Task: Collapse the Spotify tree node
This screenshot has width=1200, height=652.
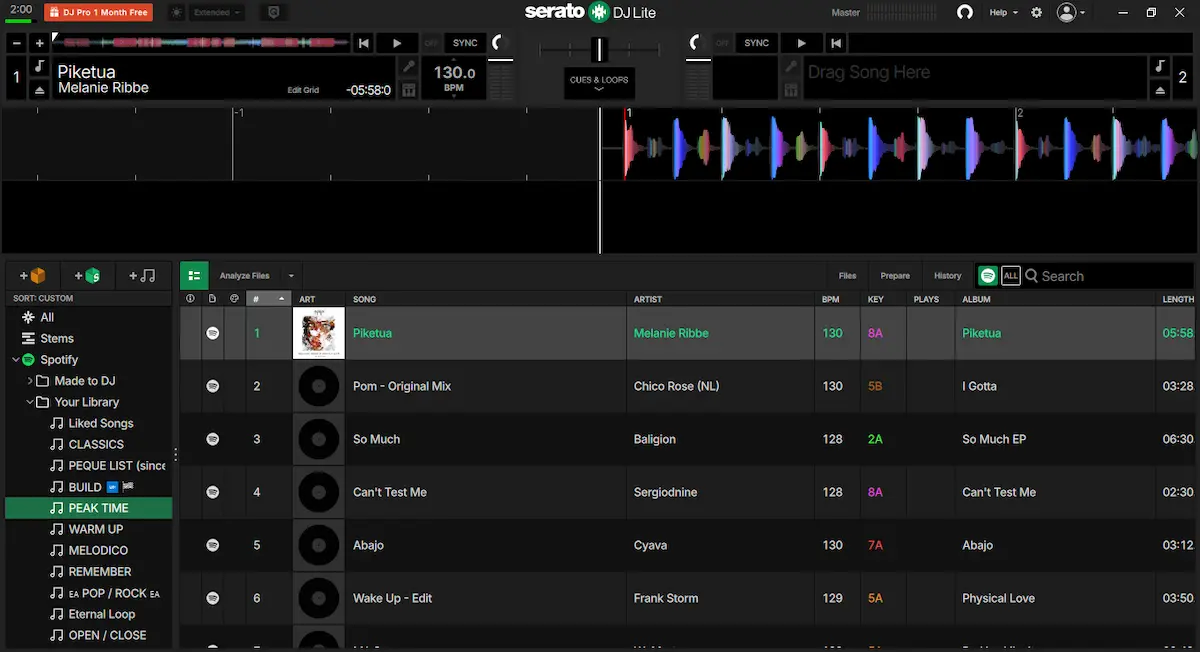Action: [16, 360]
